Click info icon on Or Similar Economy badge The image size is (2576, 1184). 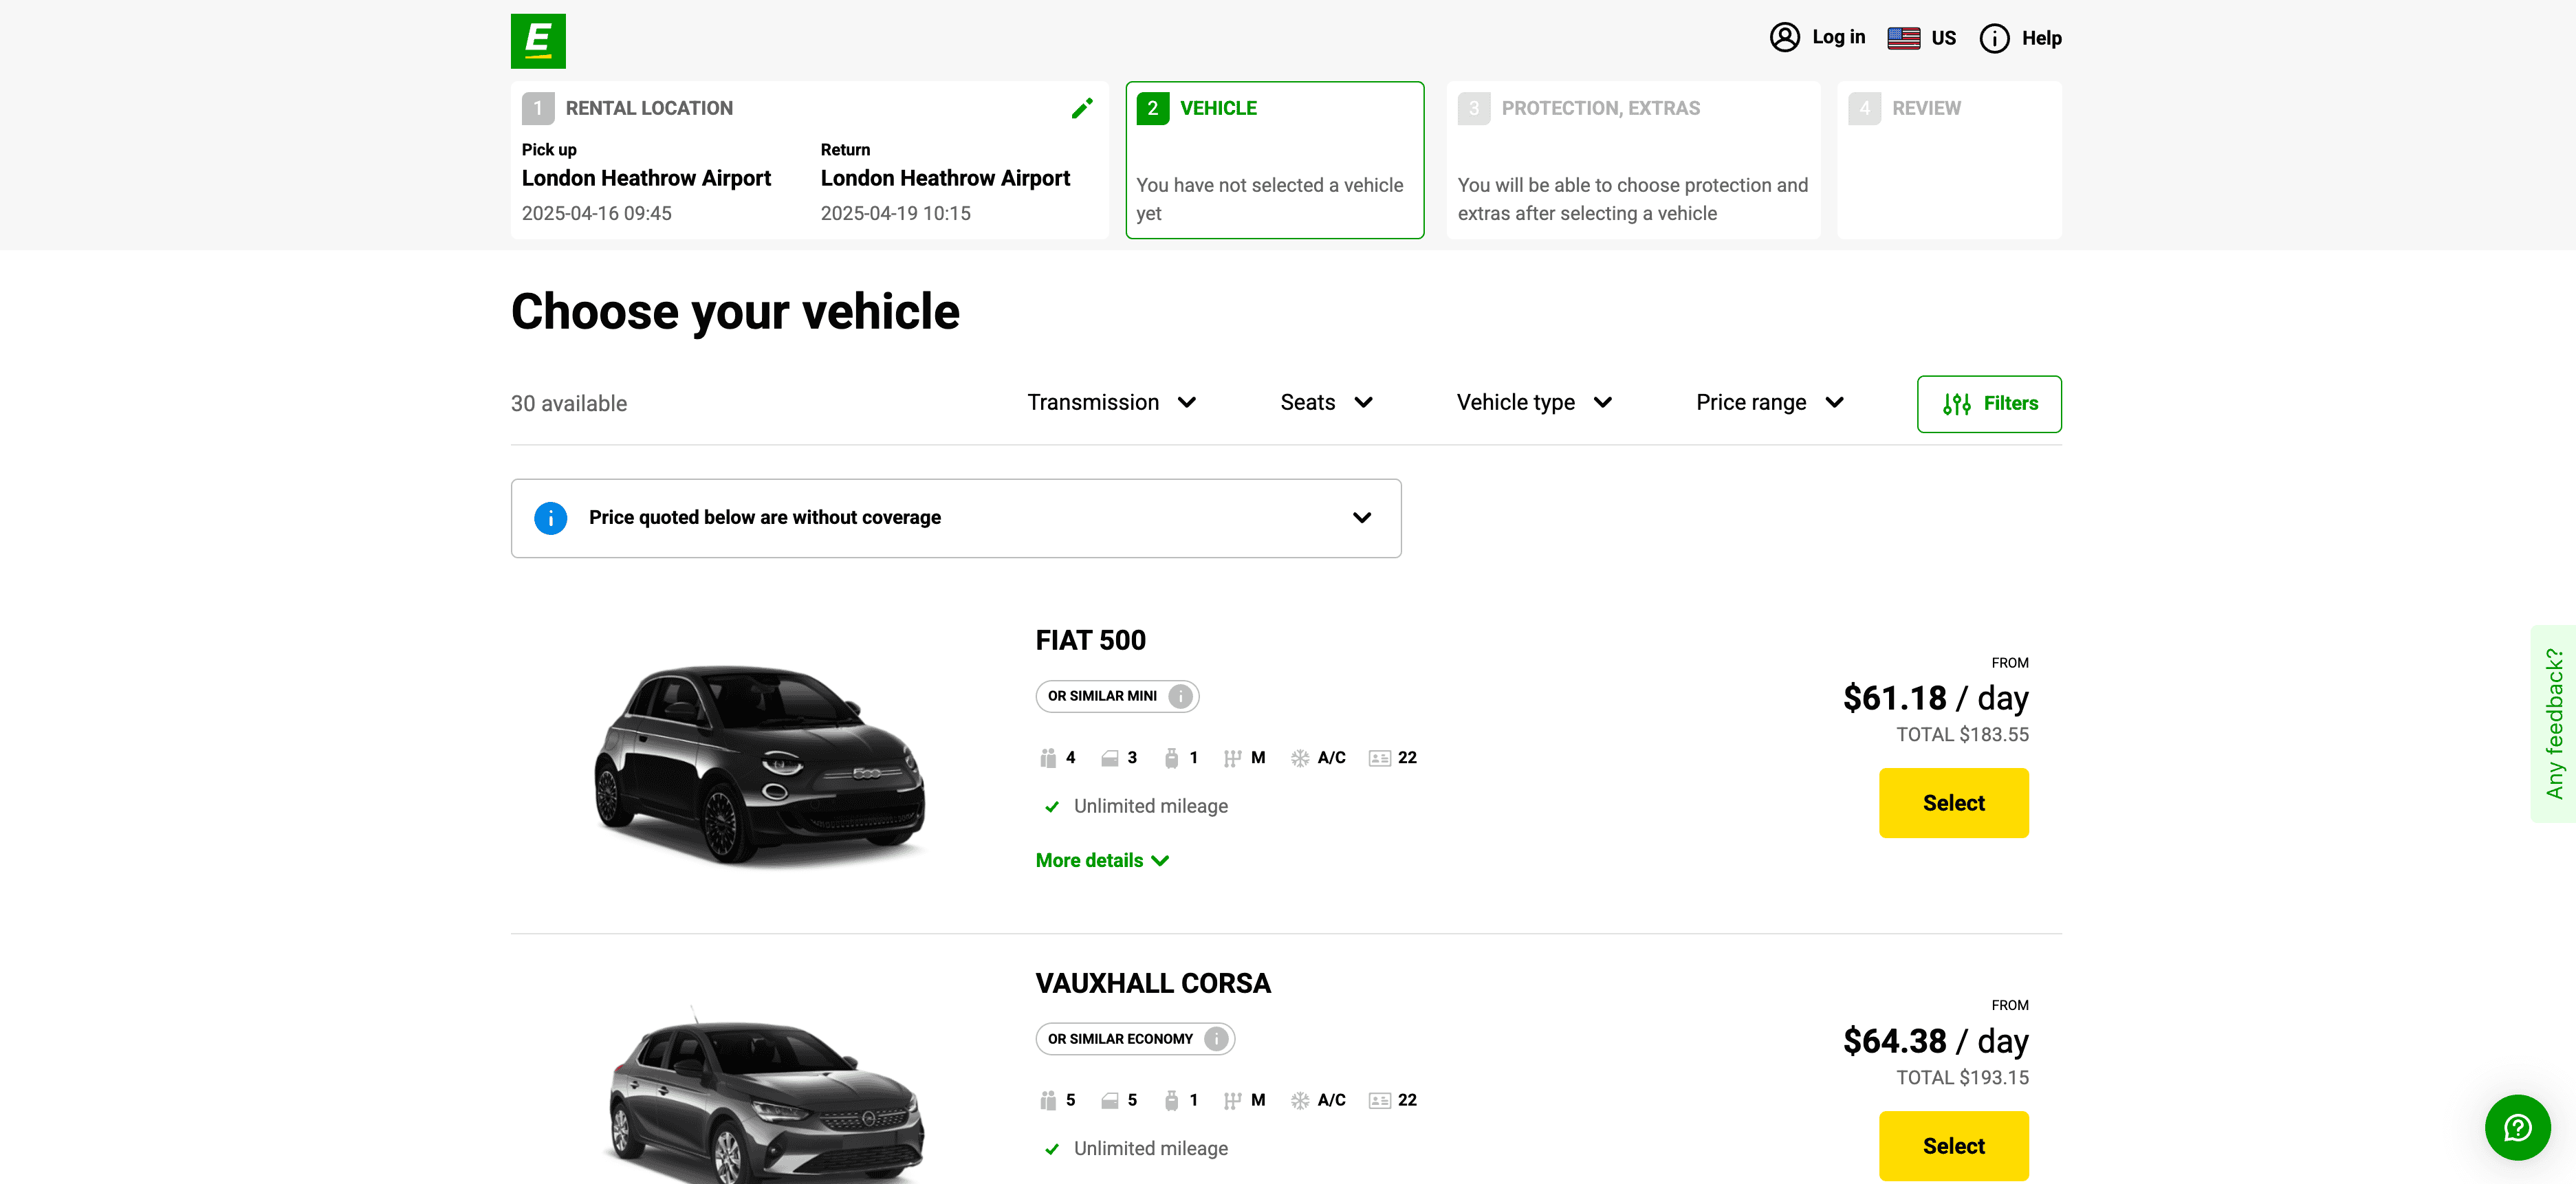1216,1039
